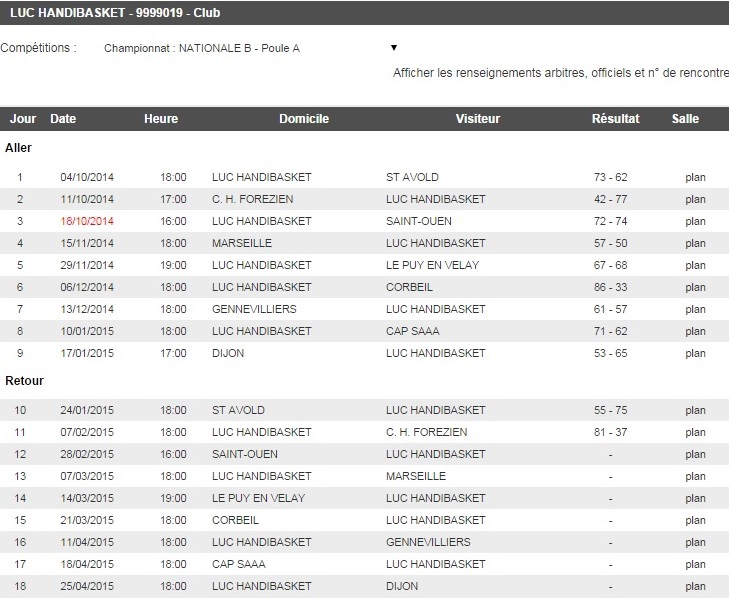The height and width of the screenshot is (598, 729).
Task: Open plan link for day 12 on 28/02/2015
Action: pyautogui.click(x=695, y=454)
